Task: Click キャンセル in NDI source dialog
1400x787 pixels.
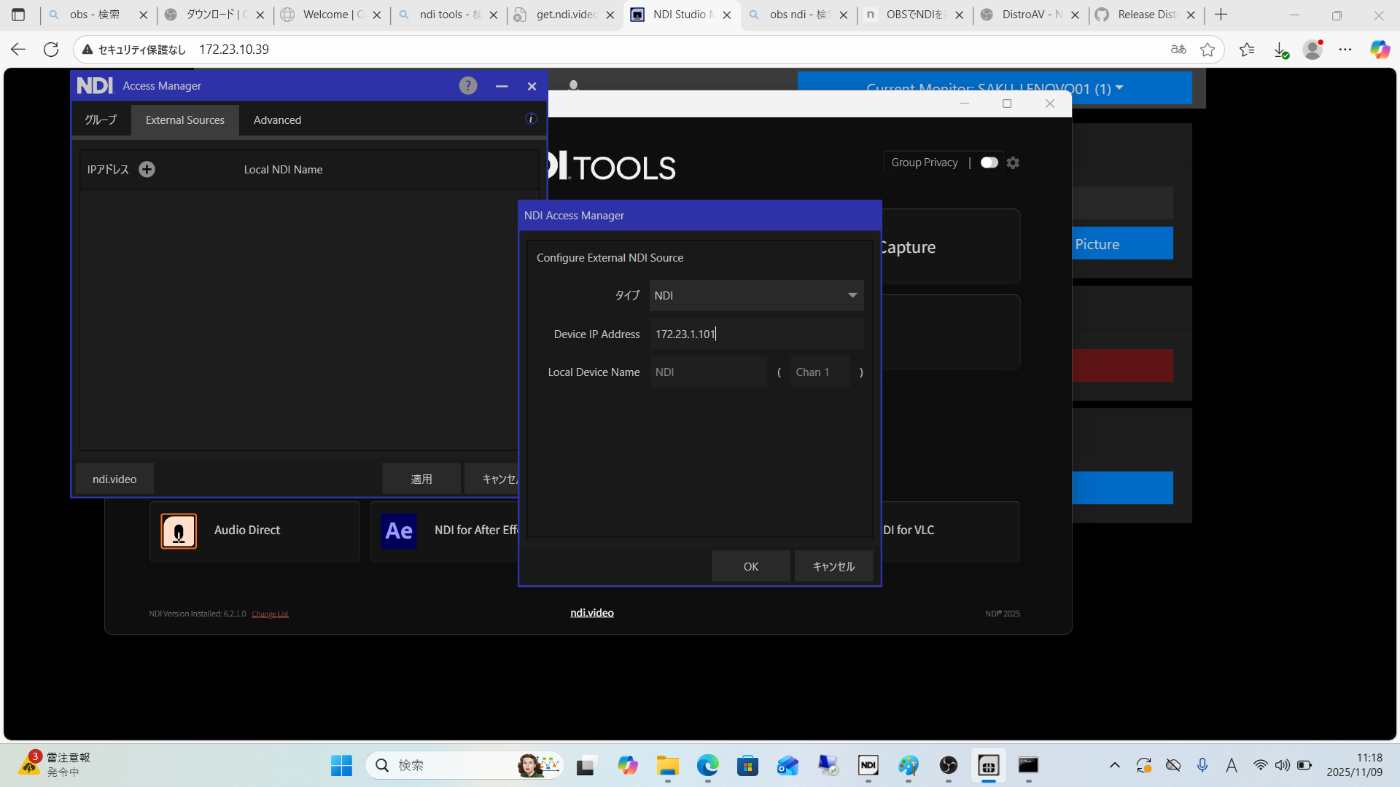Action: pos(834,566)
